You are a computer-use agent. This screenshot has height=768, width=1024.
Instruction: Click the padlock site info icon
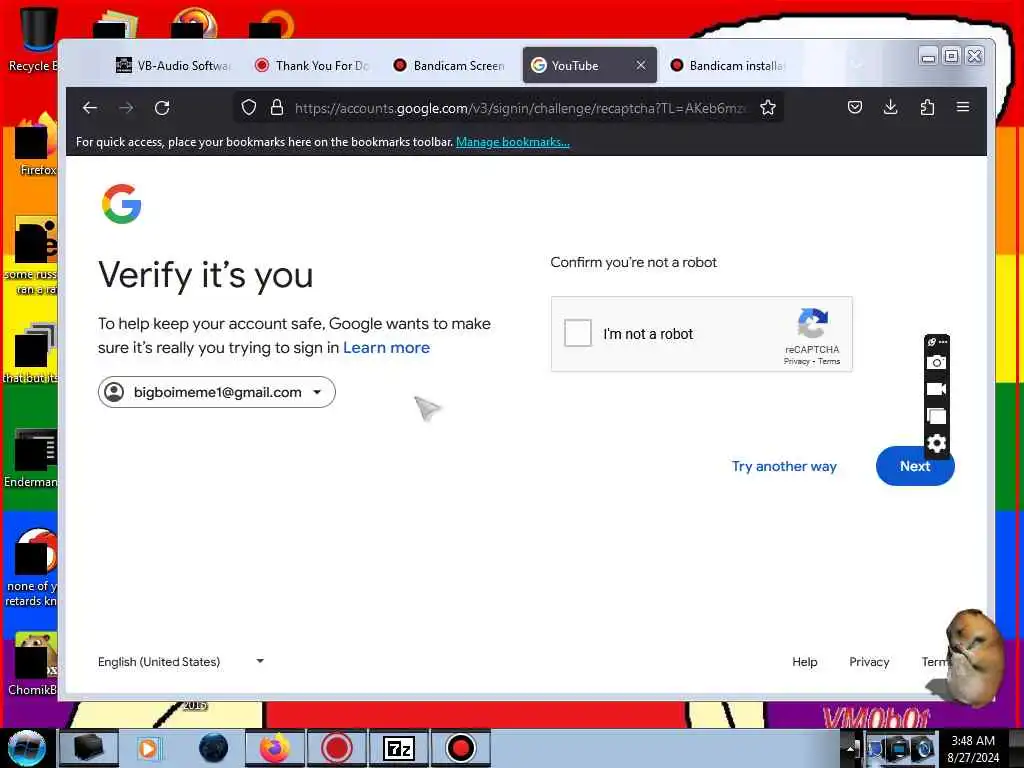277,108
